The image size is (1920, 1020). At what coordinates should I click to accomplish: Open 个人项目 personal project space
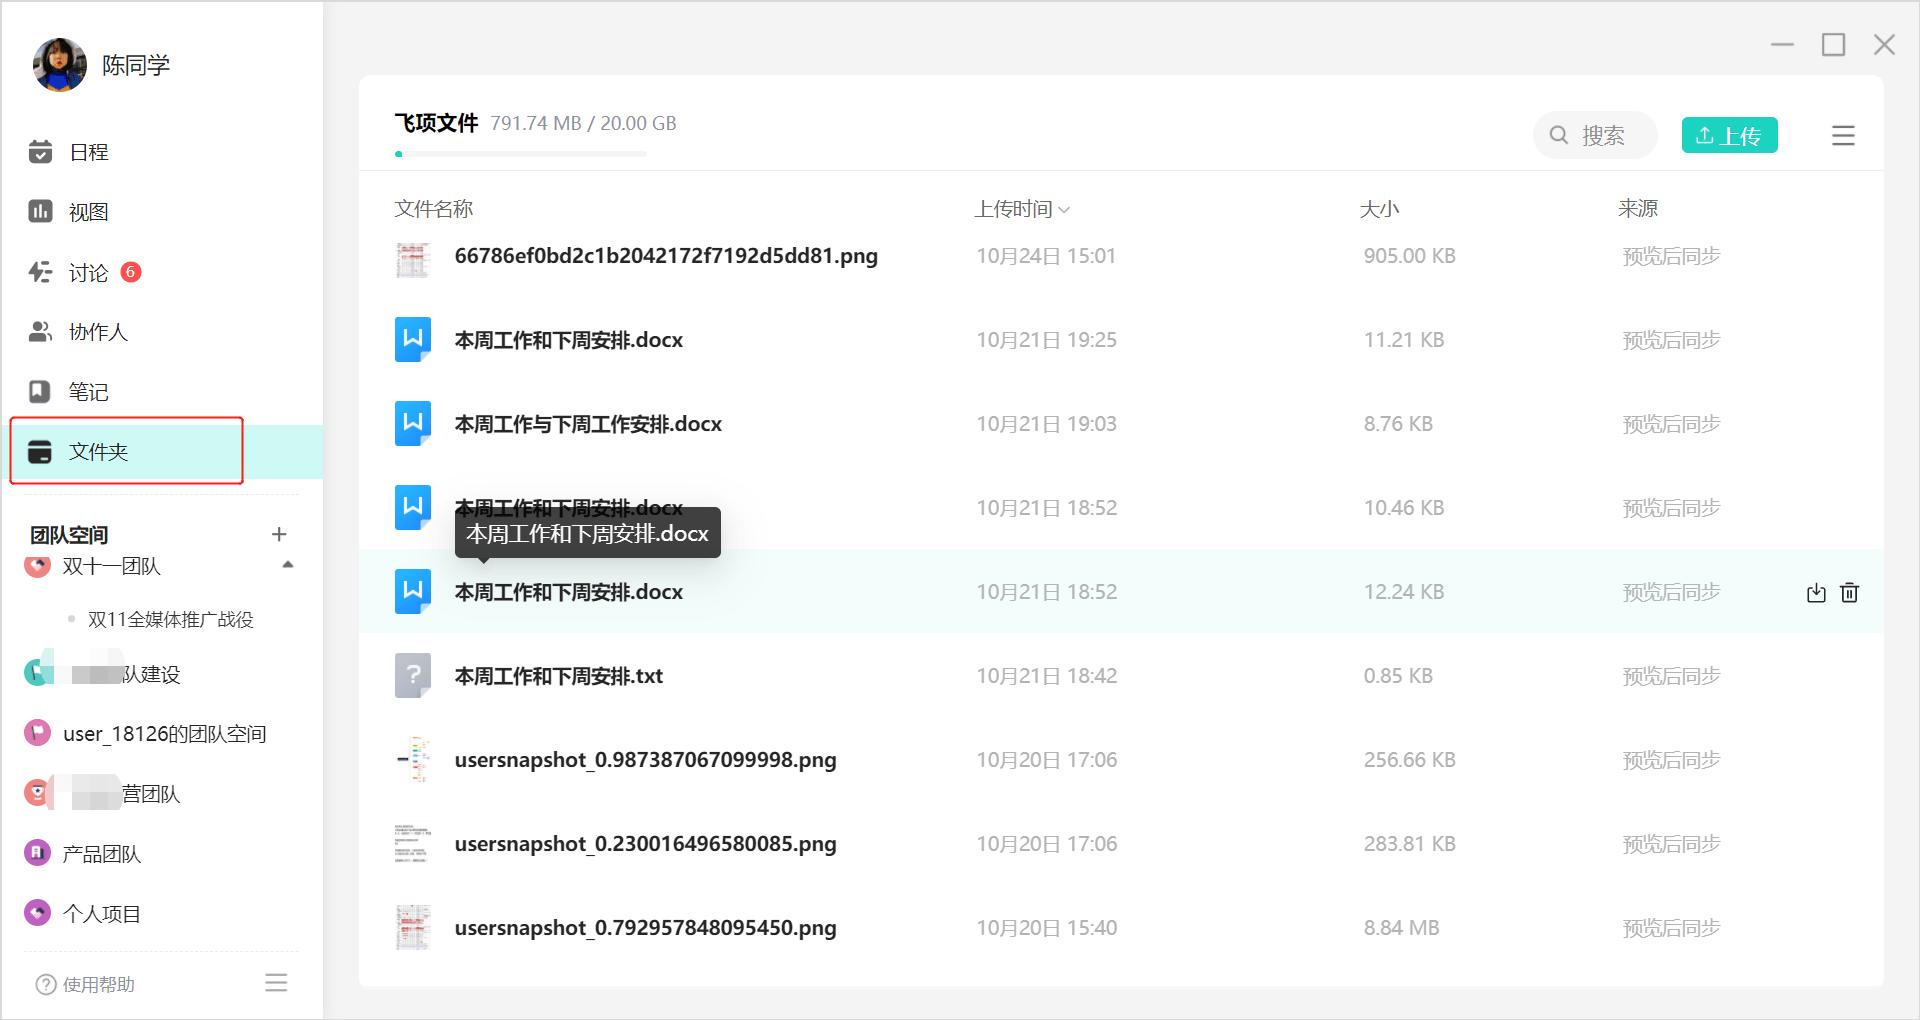point(101,913)
